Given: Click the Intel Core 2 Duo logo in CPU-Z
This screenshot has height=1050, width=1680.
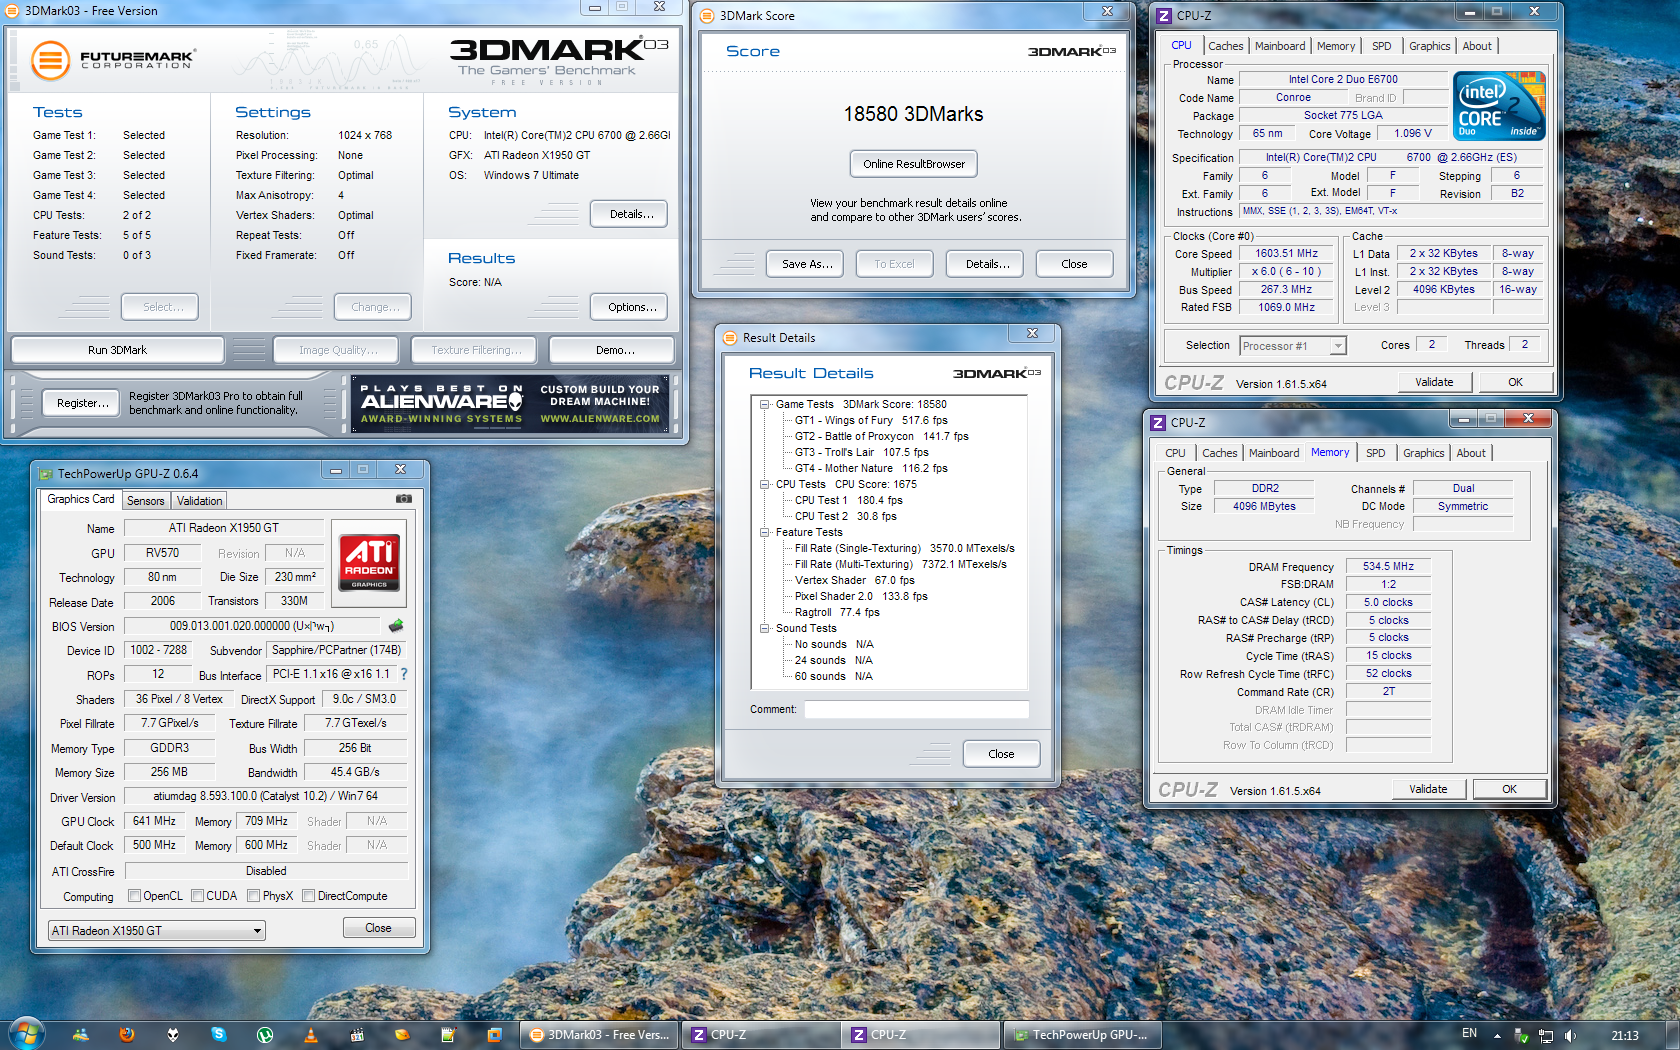Looking at the screenshot, I should (1499, 105).
